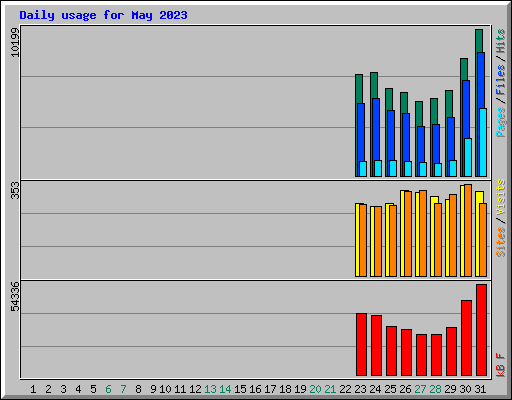Click the blue Files legend label
This screenshot has height=400, width=512.
click(x=501, y=80)
